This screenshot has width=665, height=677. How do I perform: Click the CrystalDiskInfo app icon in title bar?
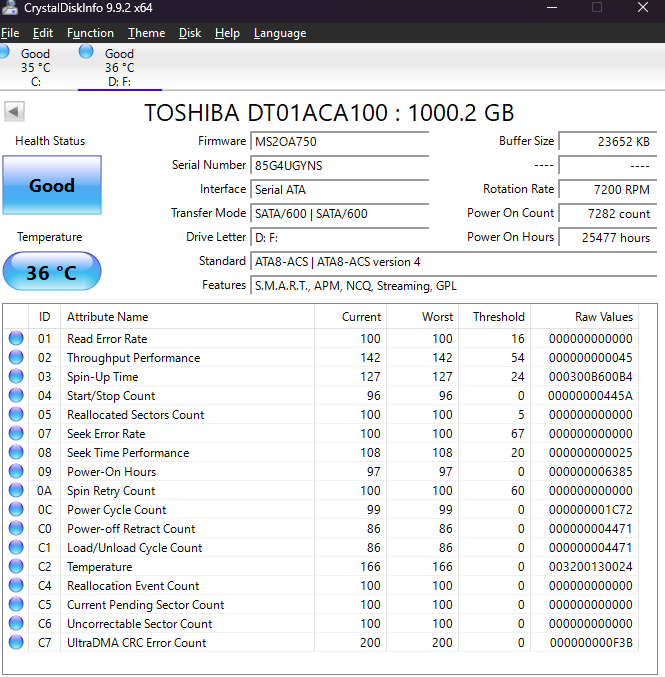(10, 8)
